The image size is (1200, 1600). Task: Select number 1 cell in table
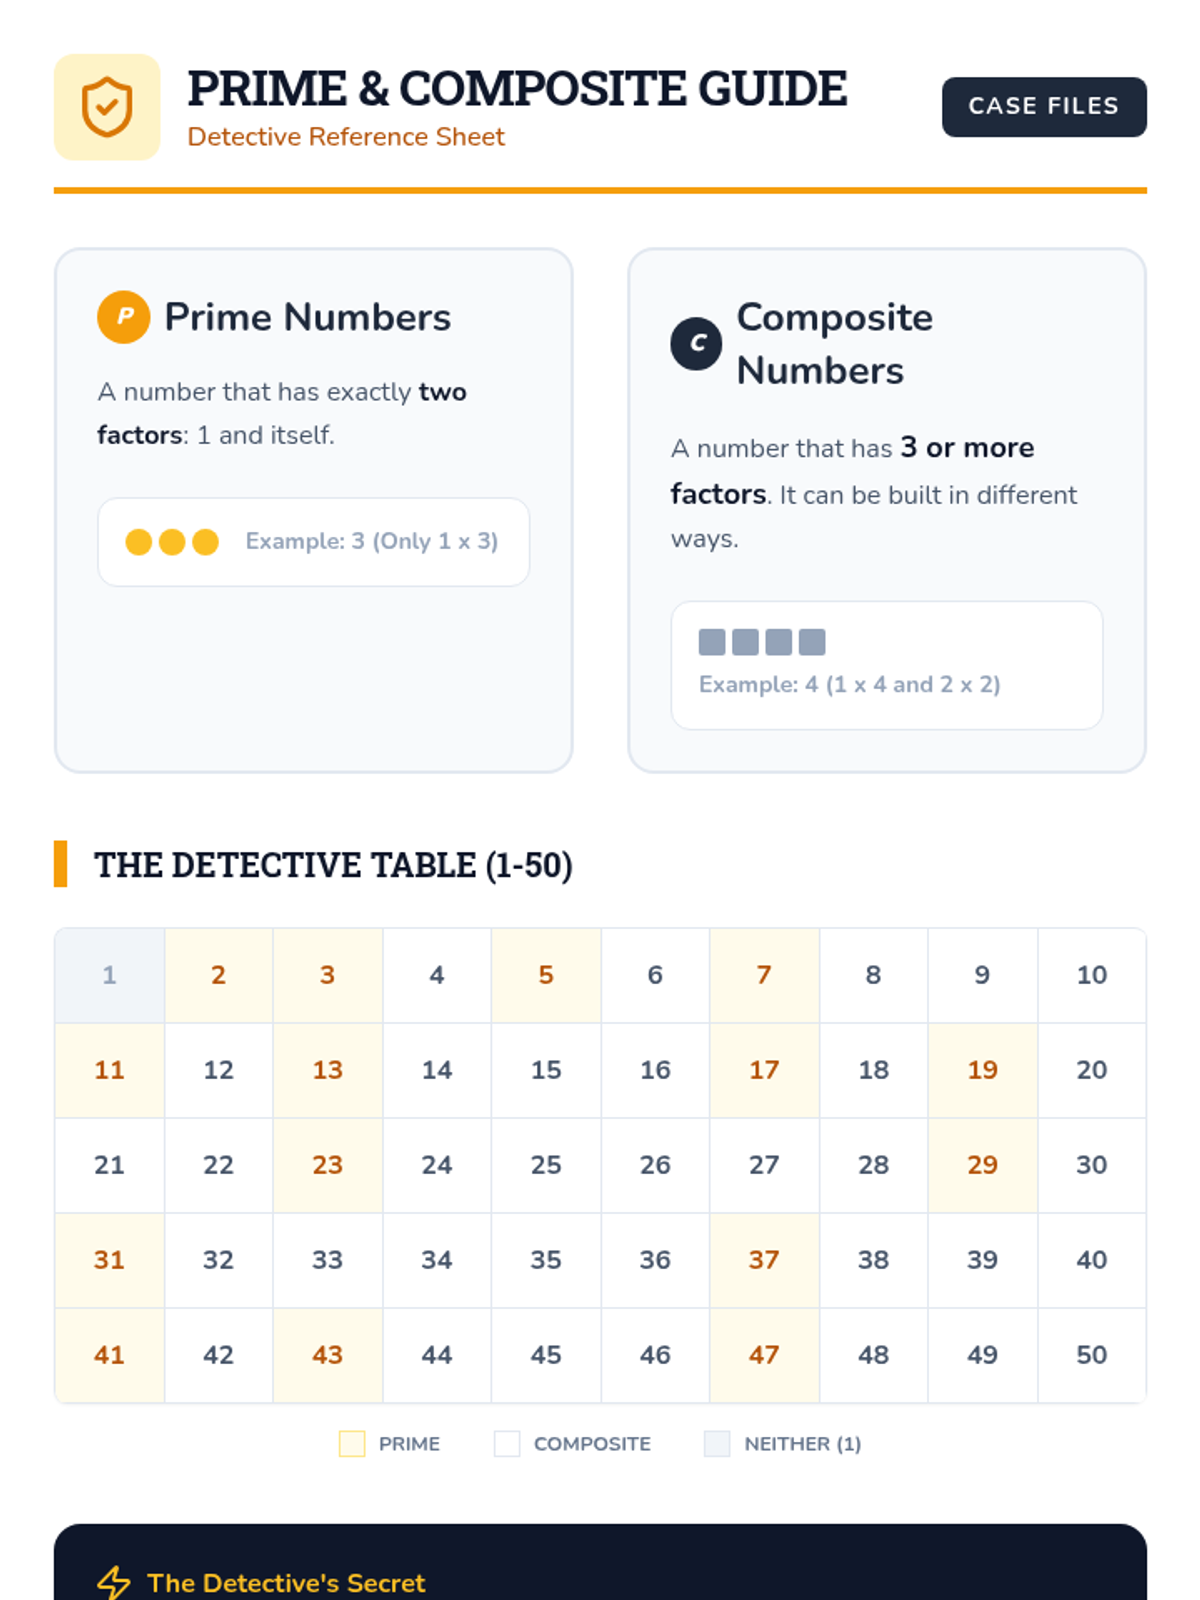(110, 975)
